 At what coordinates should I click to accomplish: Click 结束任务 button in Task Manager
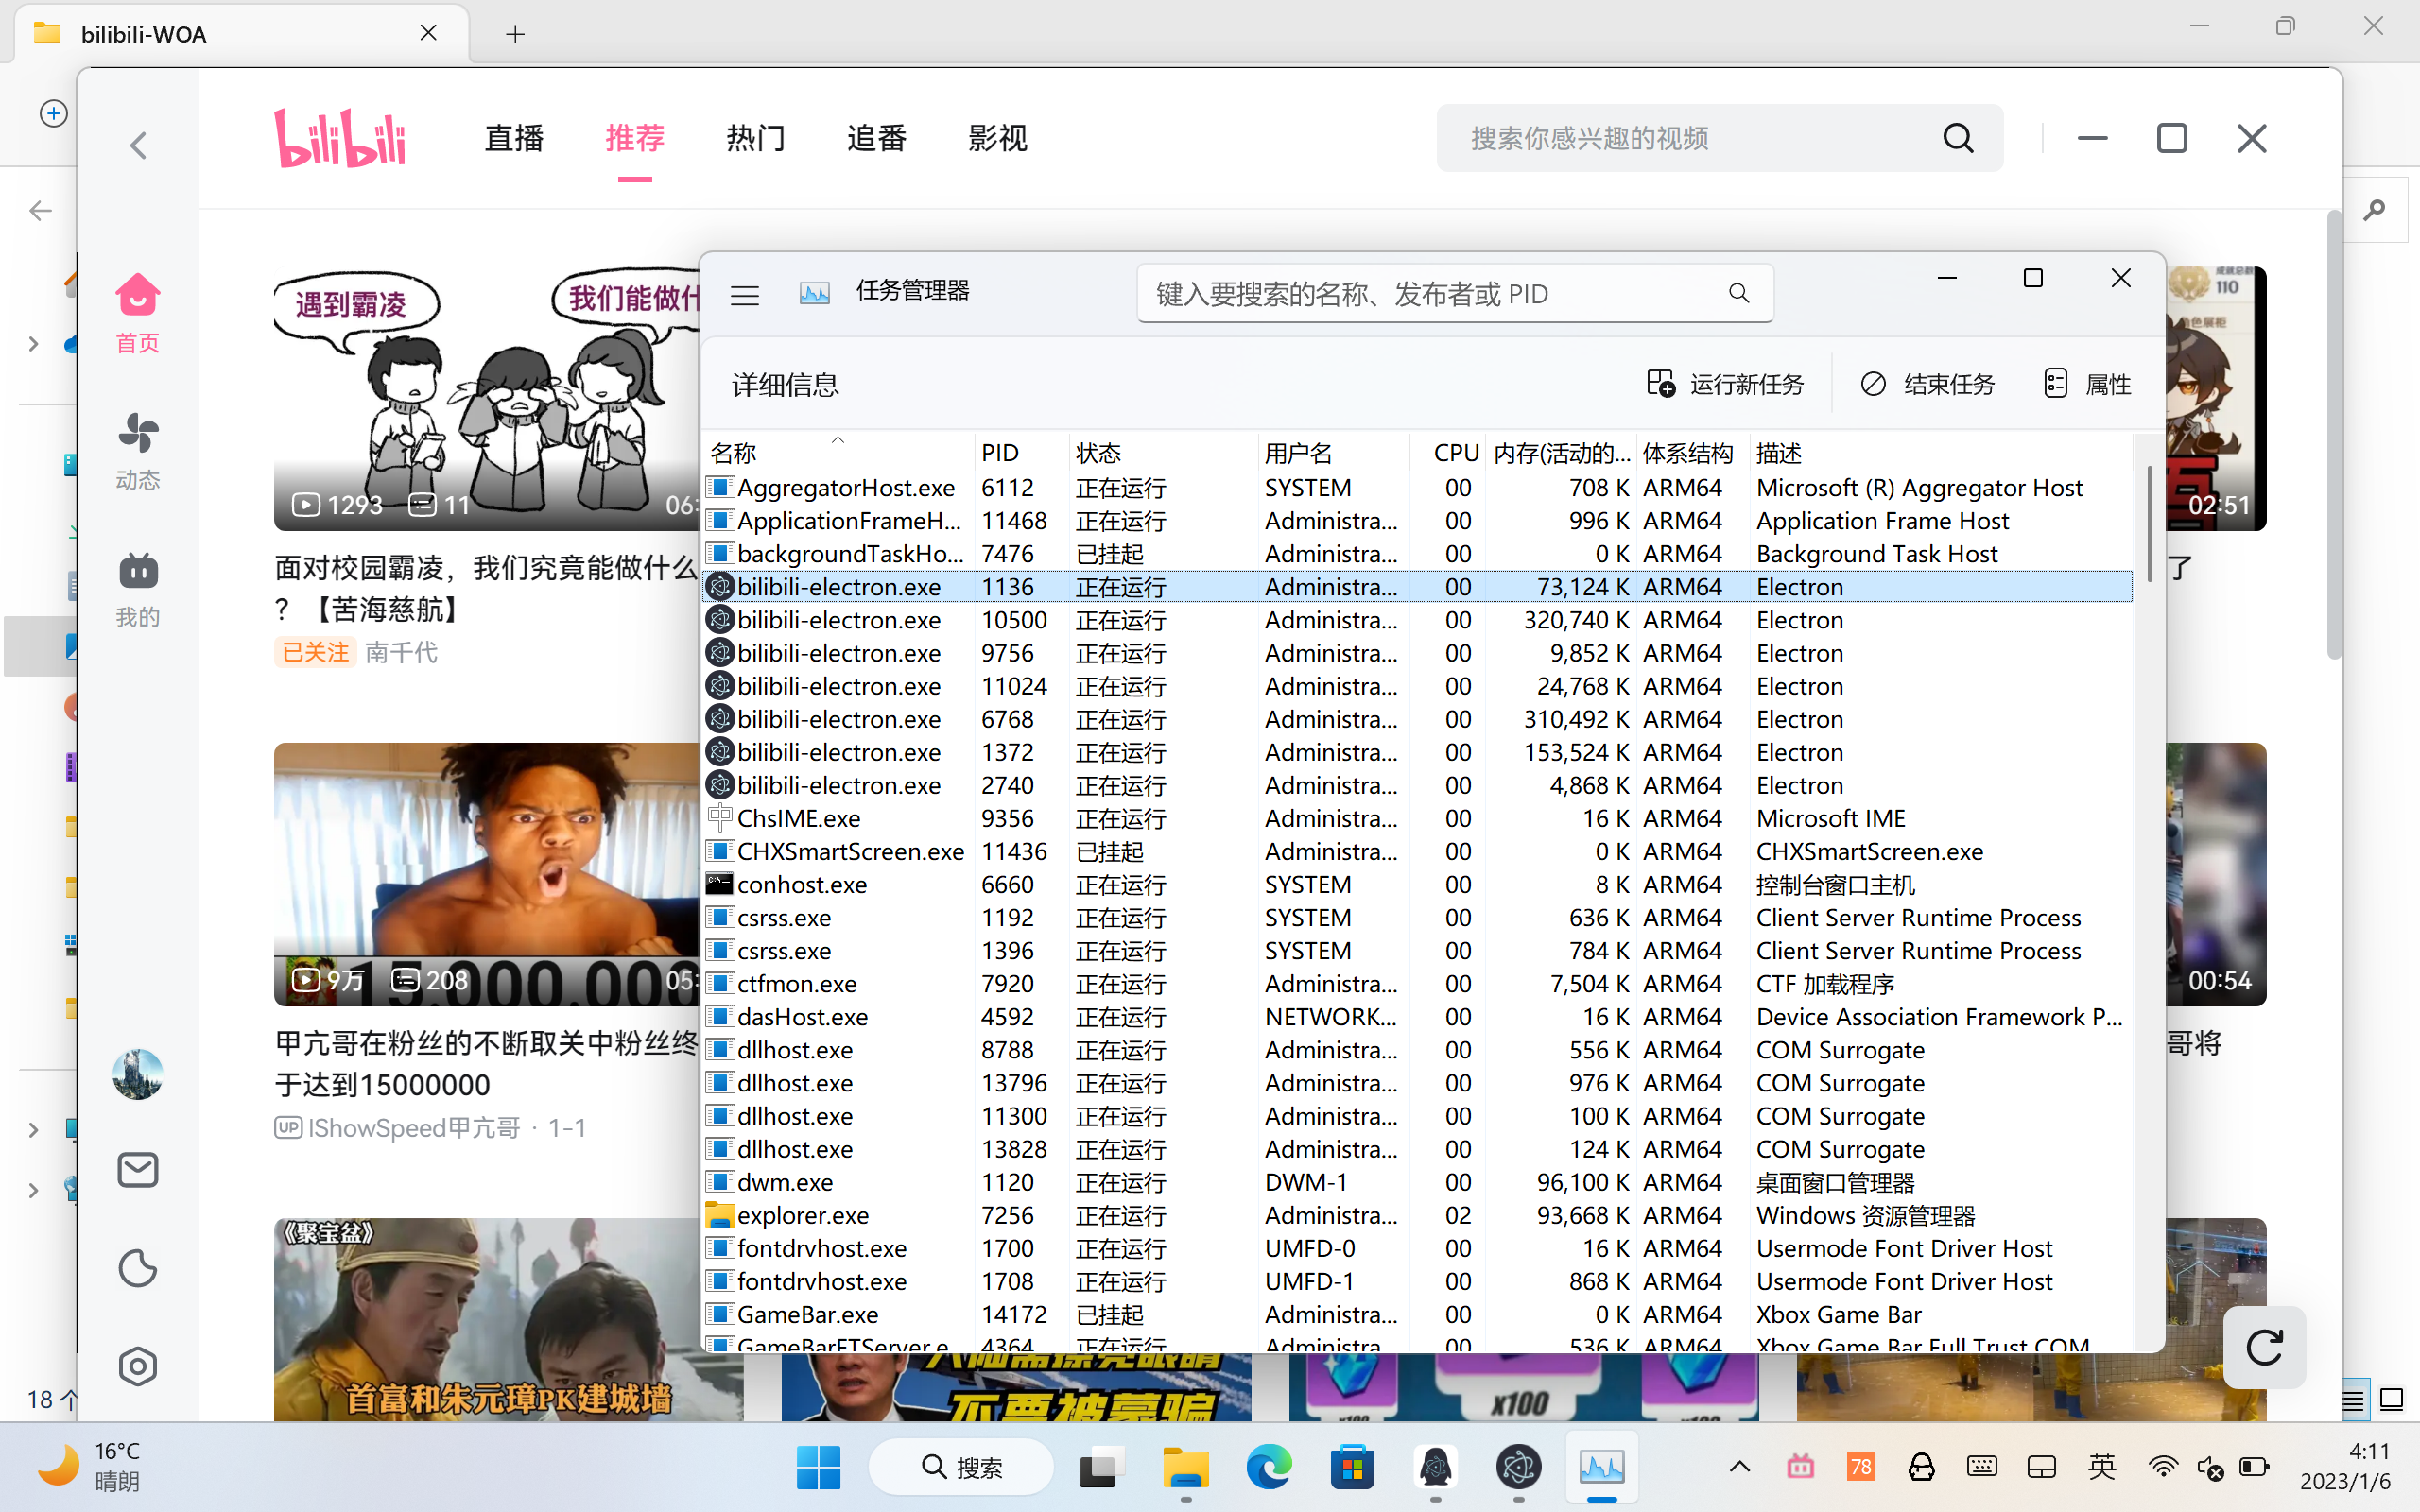click(1927, 384)
